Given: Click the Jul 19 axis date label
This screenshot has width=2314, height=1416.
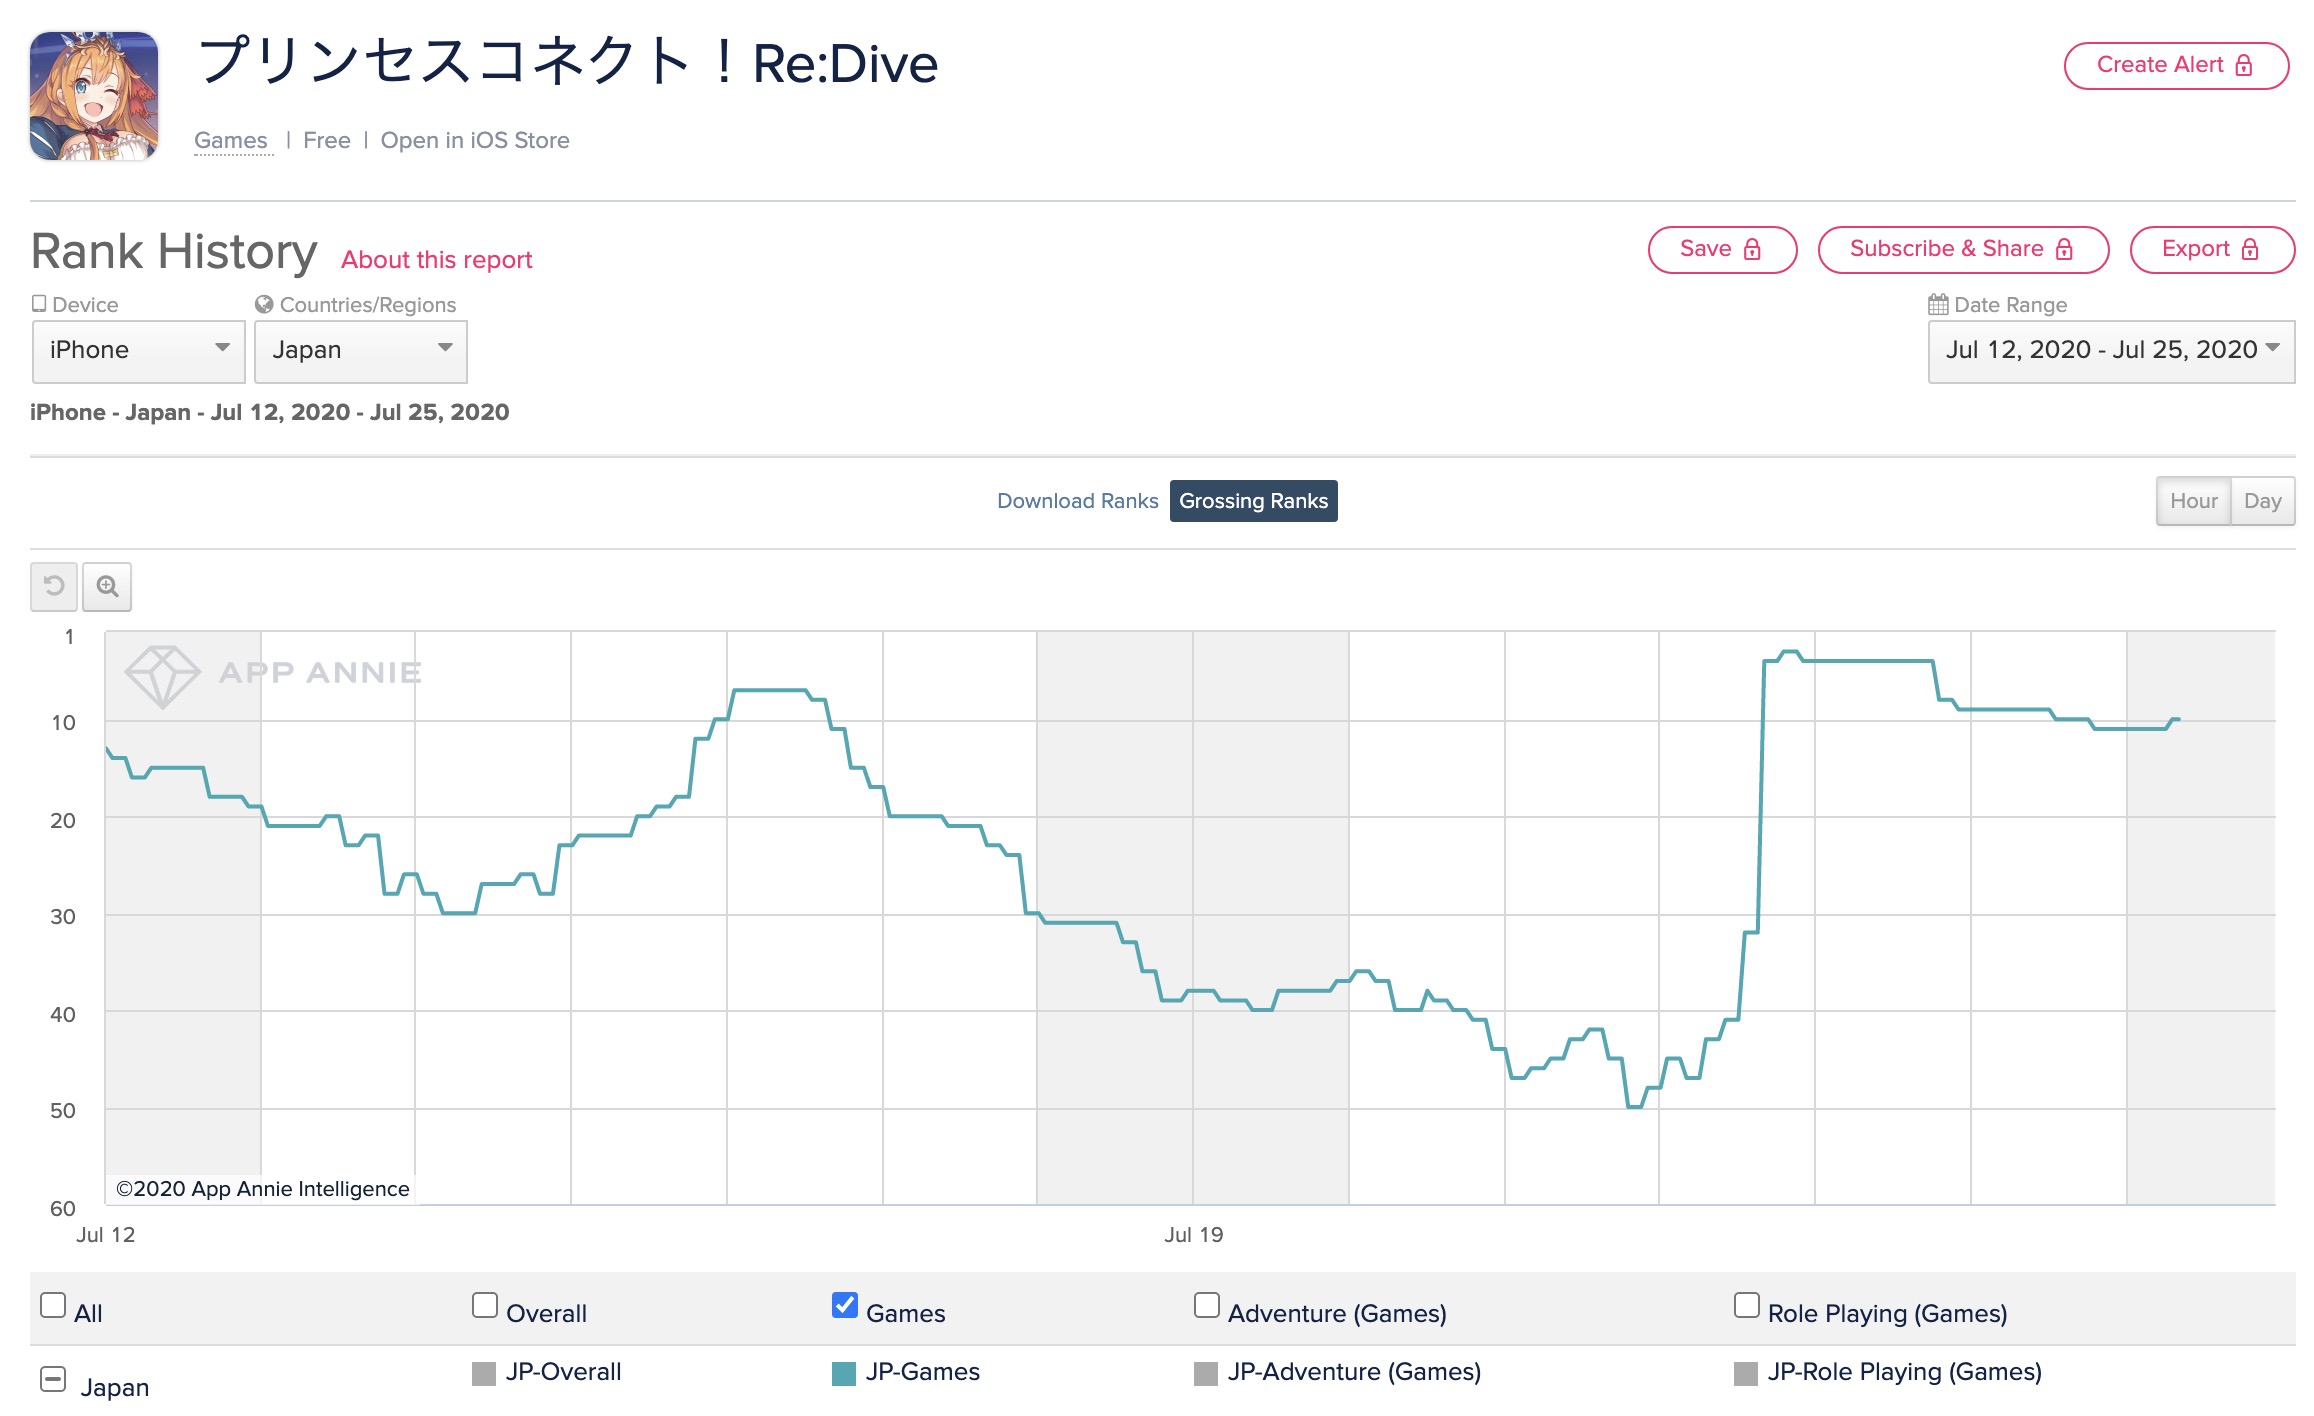Looking at the screenshot, I should pos(1193,1235).
